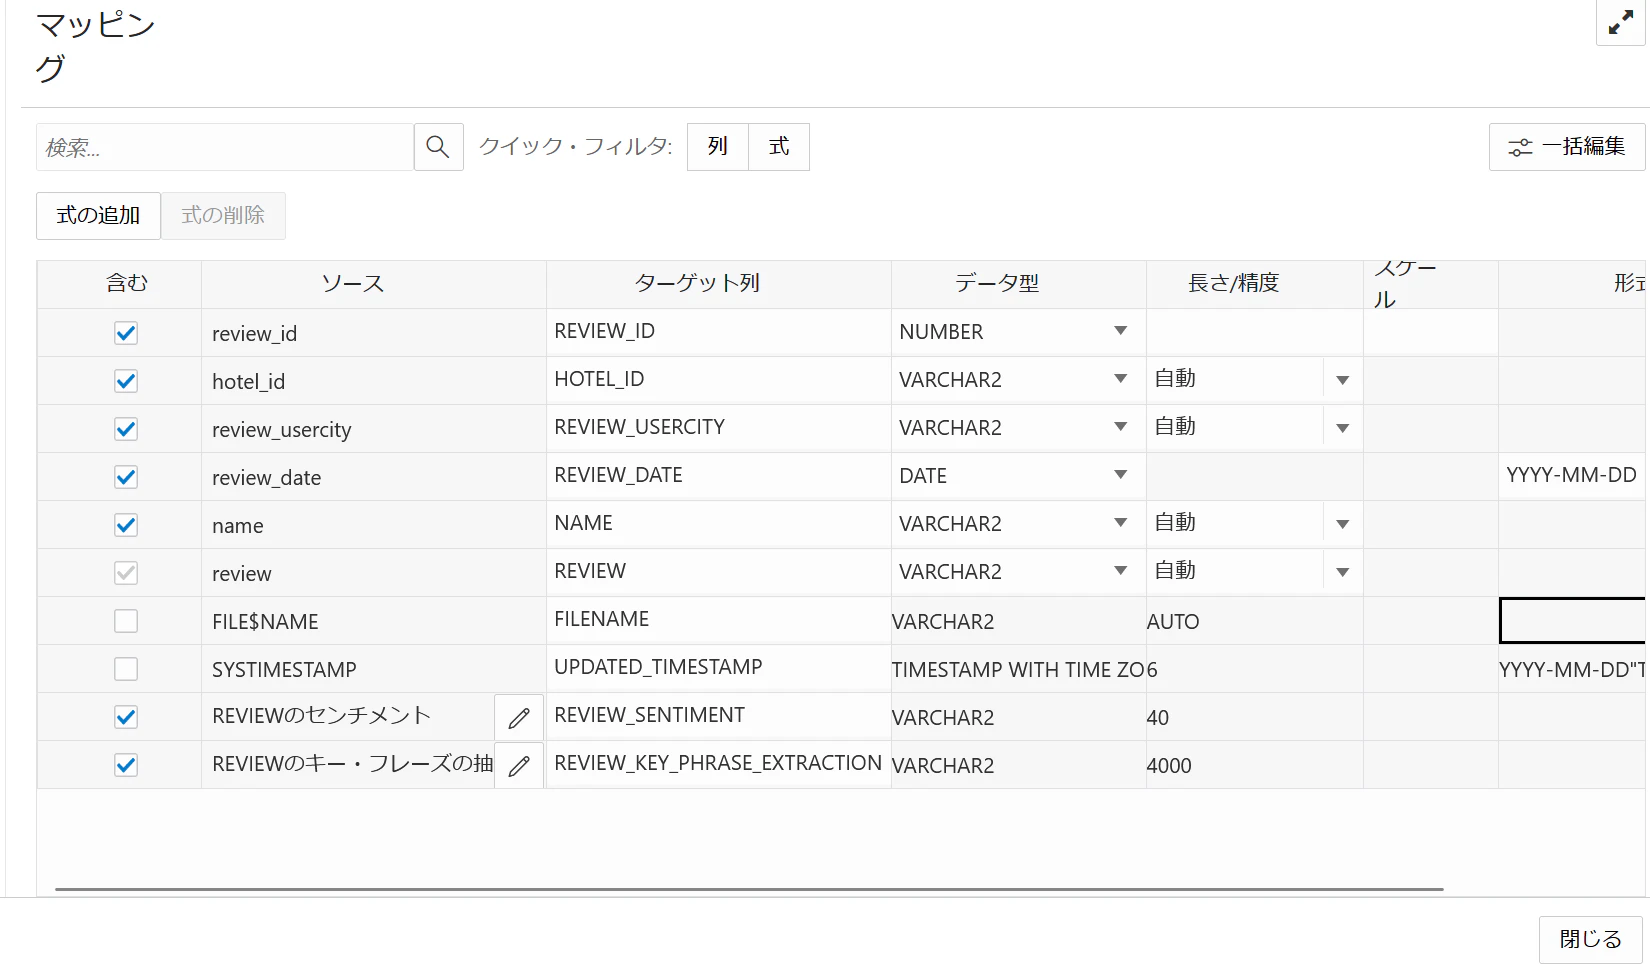Click the REVIEW_KEY_PHRASE_EXTRACTION target column field
This screenshot has width=1650, height=975.
[718, 763]
